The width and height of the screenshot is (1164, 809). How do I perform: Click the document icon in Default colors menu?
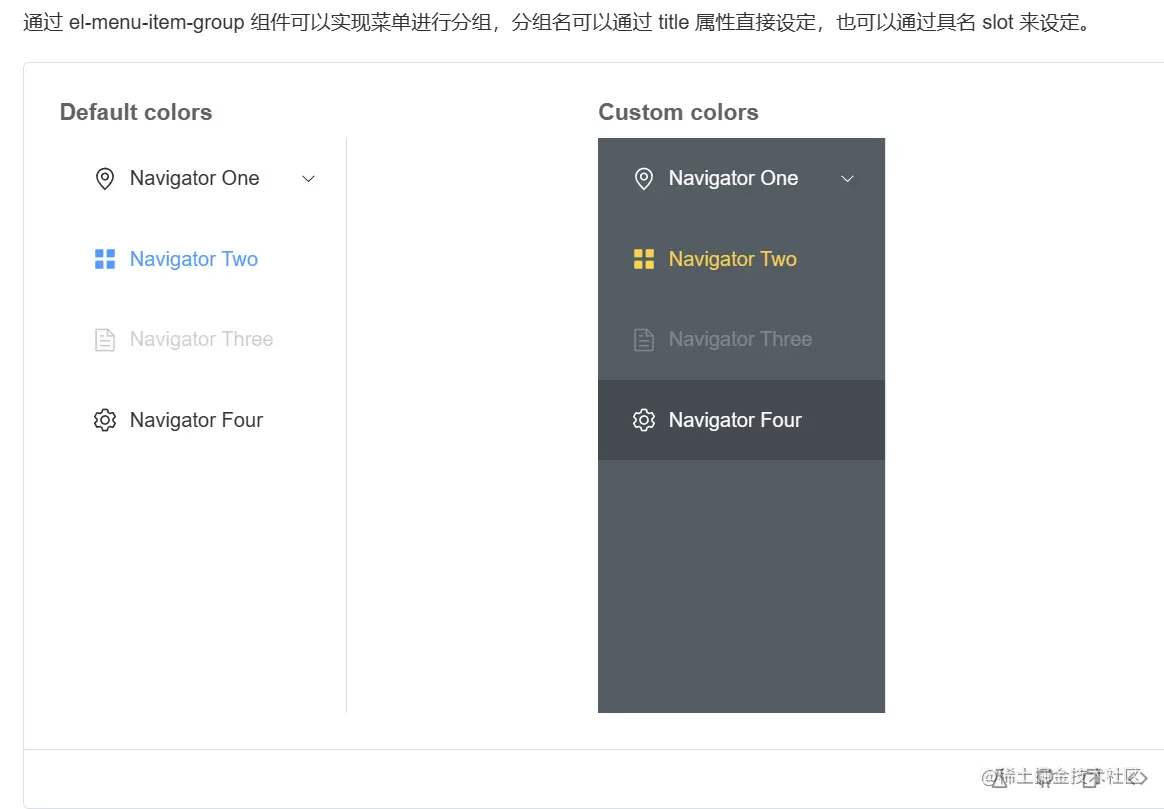pyautogui.click(x=105, y=340)
